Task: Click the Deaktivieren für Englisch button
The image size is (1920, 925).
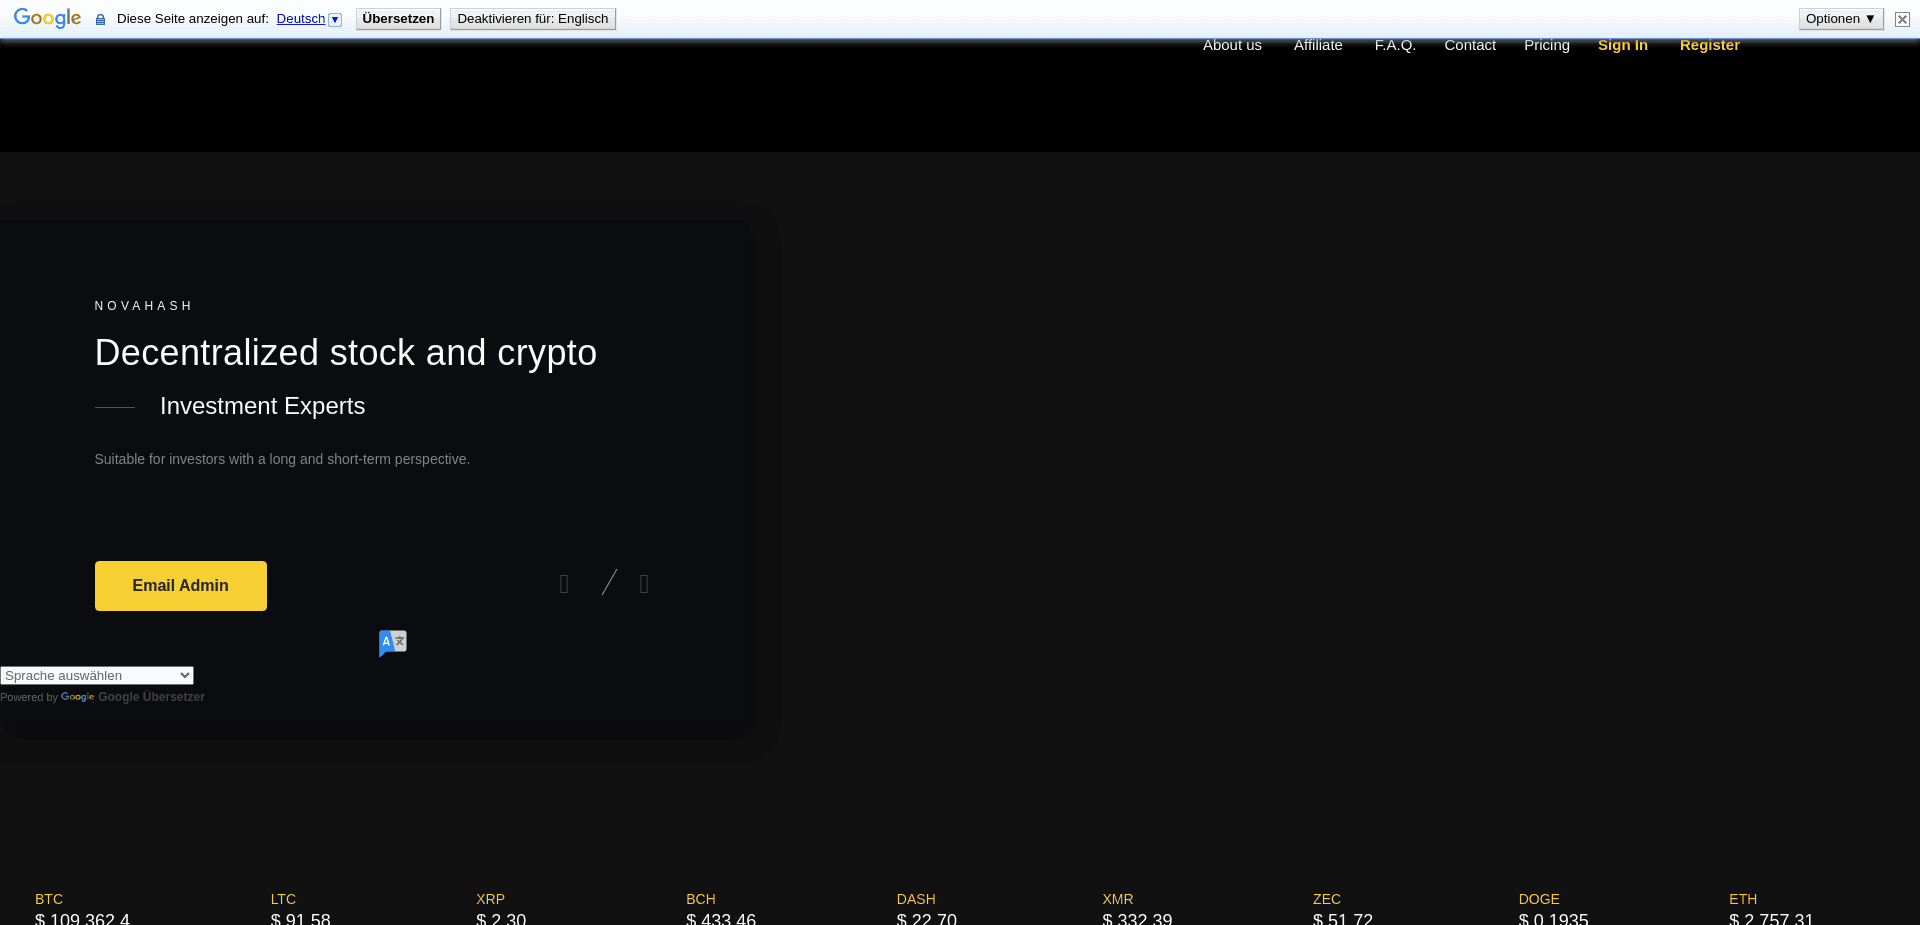Action: coord(532,18)
